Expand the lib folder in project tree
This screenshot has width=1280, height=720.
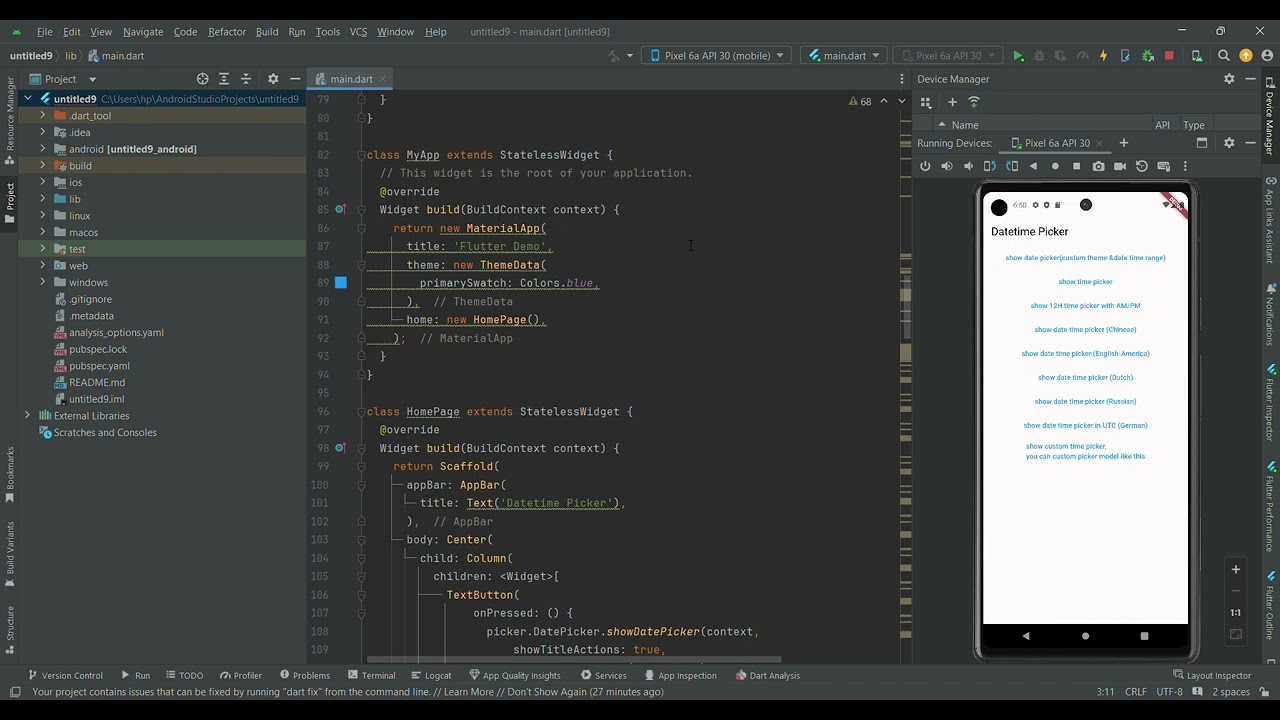click(x=43, y=199)
